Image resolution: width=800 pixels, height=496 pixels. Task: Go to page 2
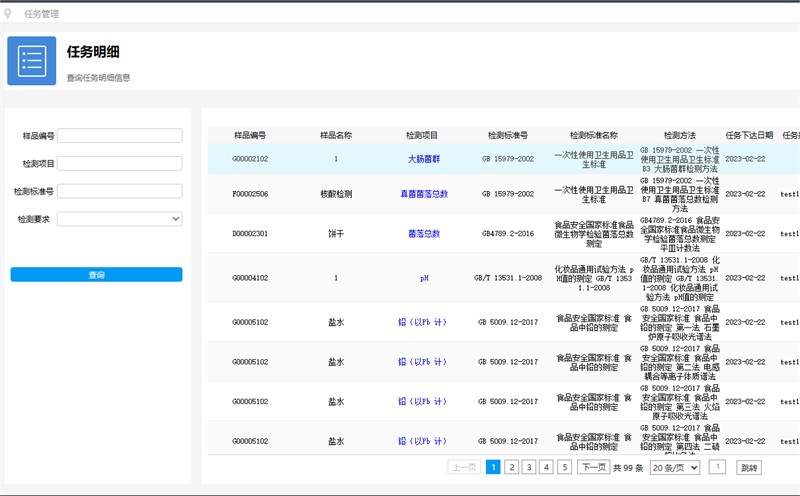[512, 467]
